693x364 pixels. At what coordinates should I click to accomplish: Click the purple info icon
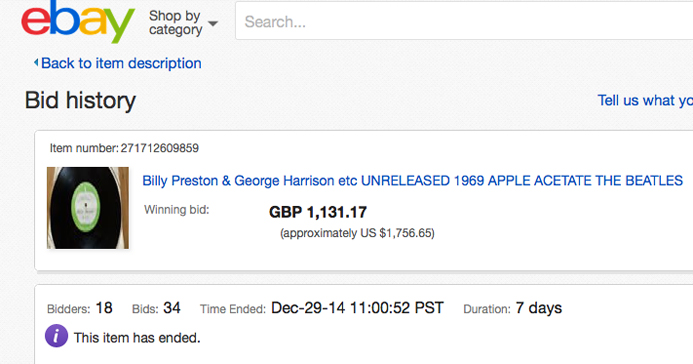coord(56,336)
